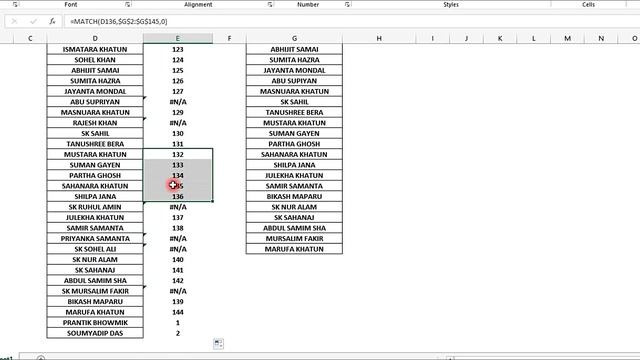Click the value 129 in column E
The image size is (640, 360).
[178, 112]
